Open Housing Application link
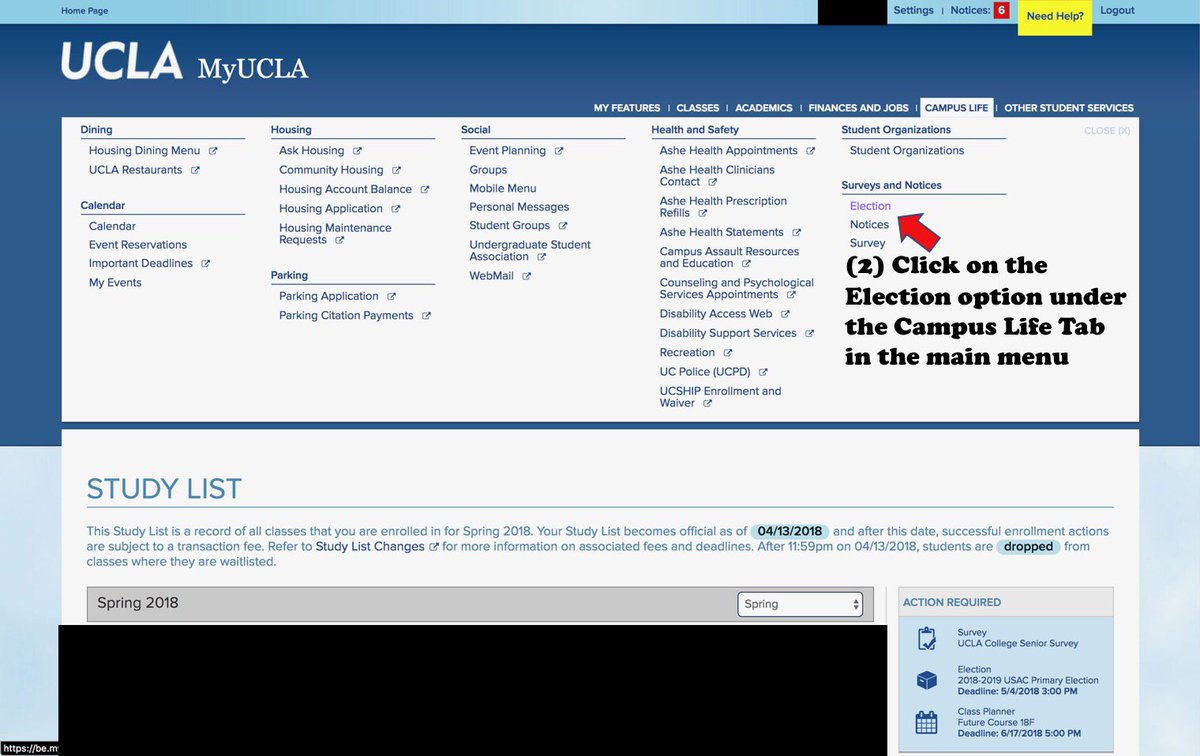 pos(331,209)
